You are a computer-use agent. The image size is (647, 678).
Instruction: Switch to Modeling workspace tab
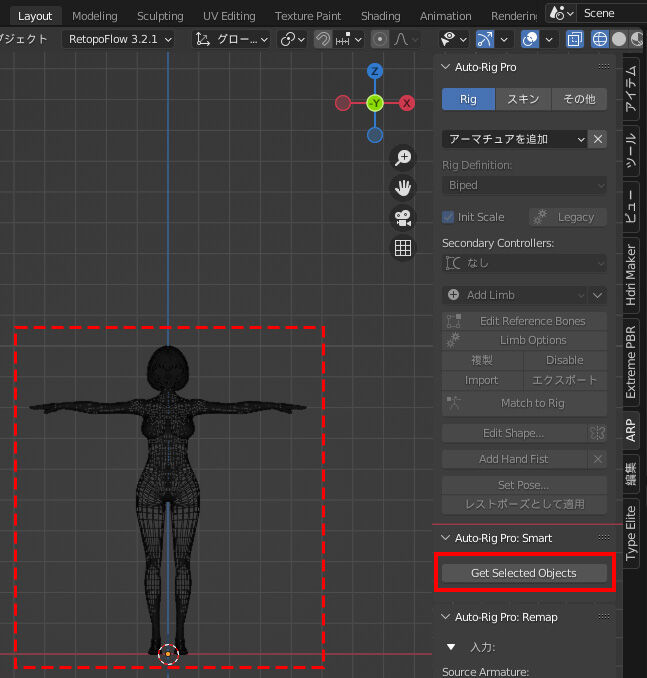pyautogui.click(x=95, y=16)
